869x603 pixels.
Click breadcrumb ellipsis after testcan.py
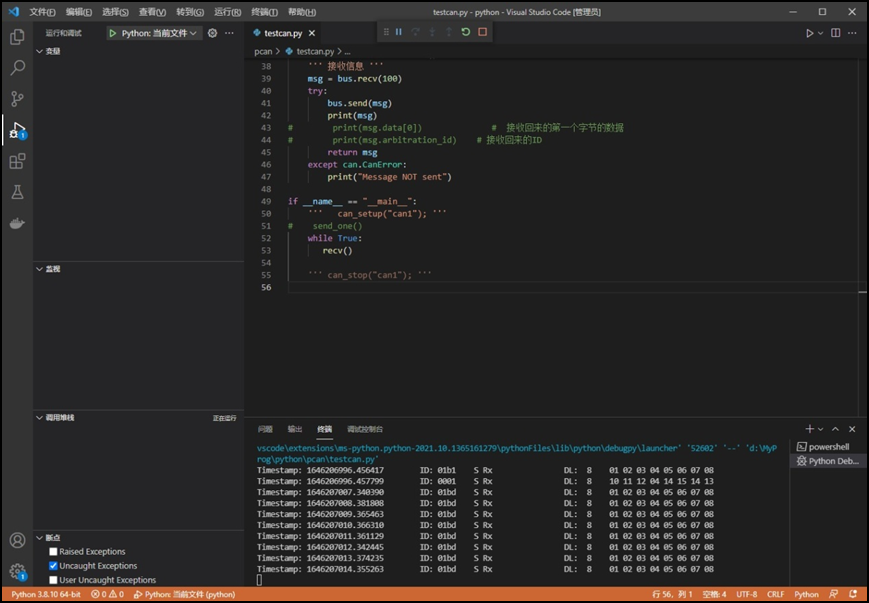(x=347, y=52)
